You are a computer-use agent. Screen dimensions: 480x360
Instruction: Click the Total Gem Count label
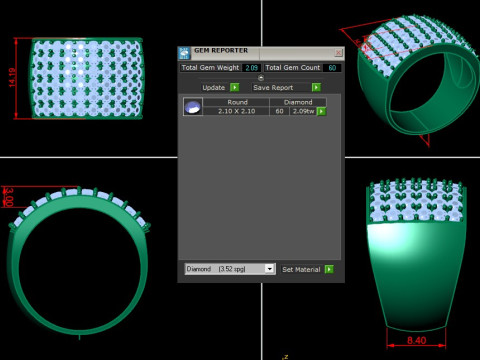[293, 68]
